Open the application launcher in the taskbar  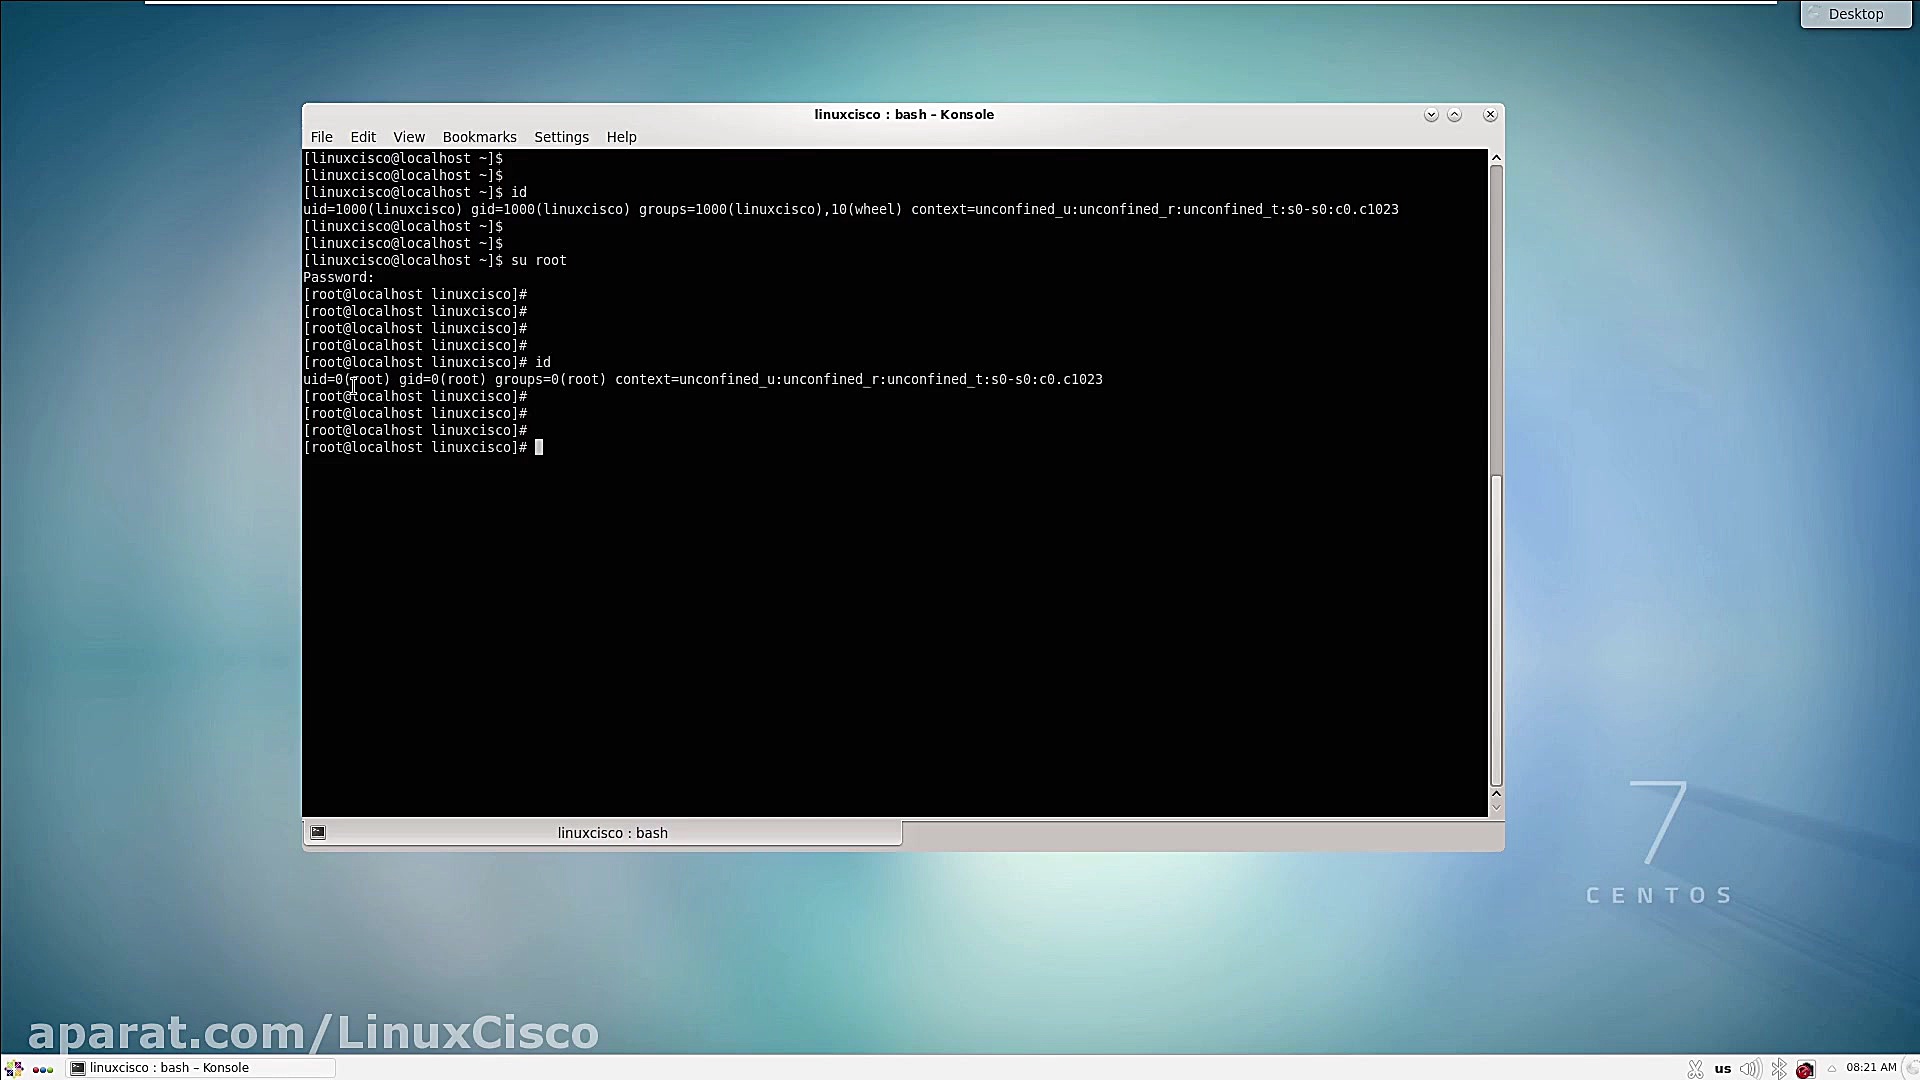click(14, 1068)
